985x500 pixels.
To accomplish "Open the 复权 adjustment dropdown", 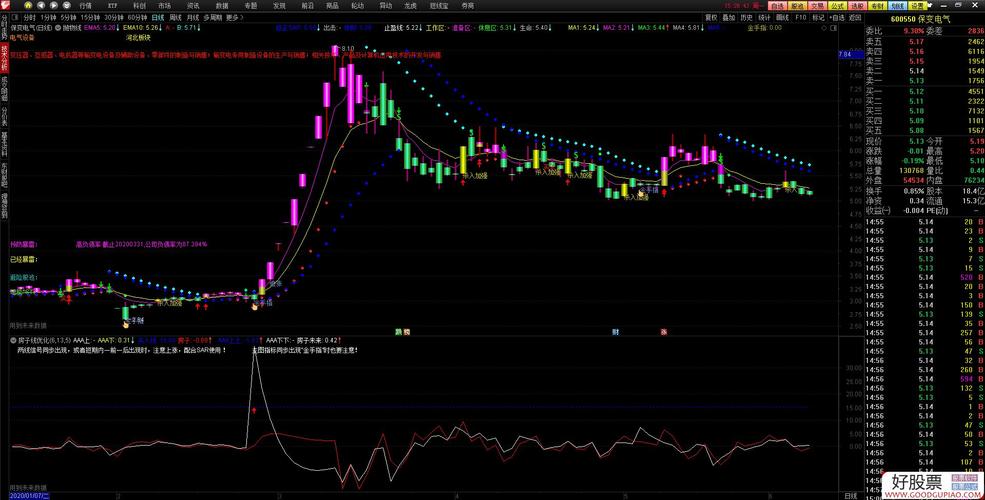I will (x=711, y=18).
